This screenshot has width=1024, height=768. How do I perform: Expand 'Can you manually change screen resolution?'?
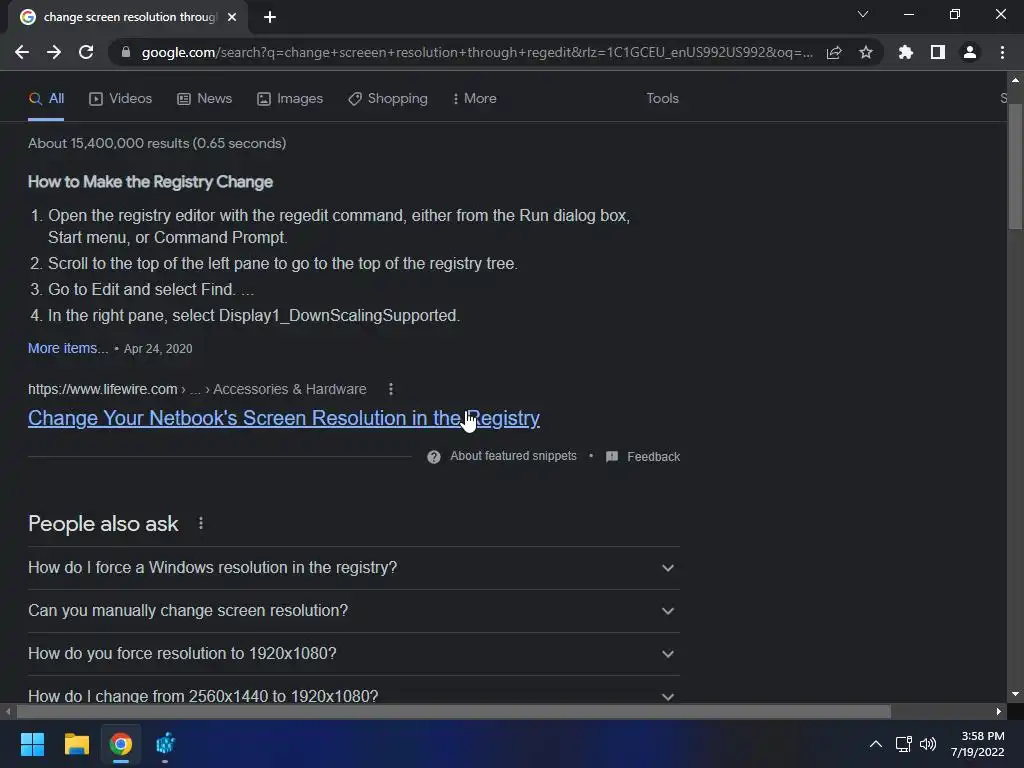click(x=353, y=611)
